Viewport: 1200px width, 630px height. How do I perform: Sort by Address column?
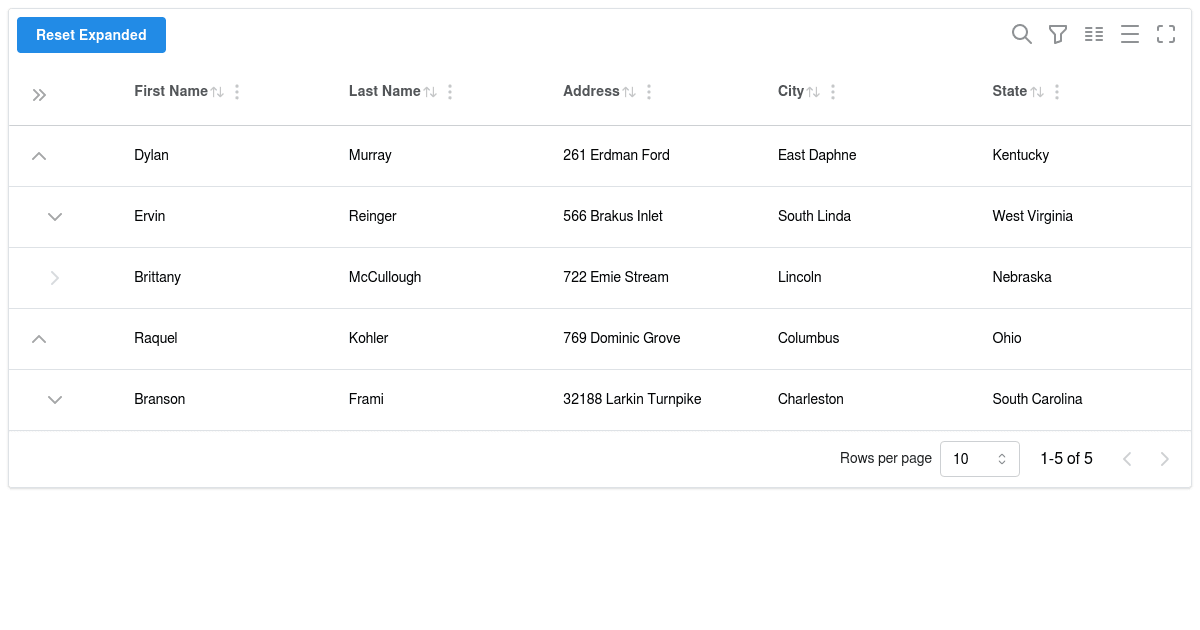[x=629, y=92]
